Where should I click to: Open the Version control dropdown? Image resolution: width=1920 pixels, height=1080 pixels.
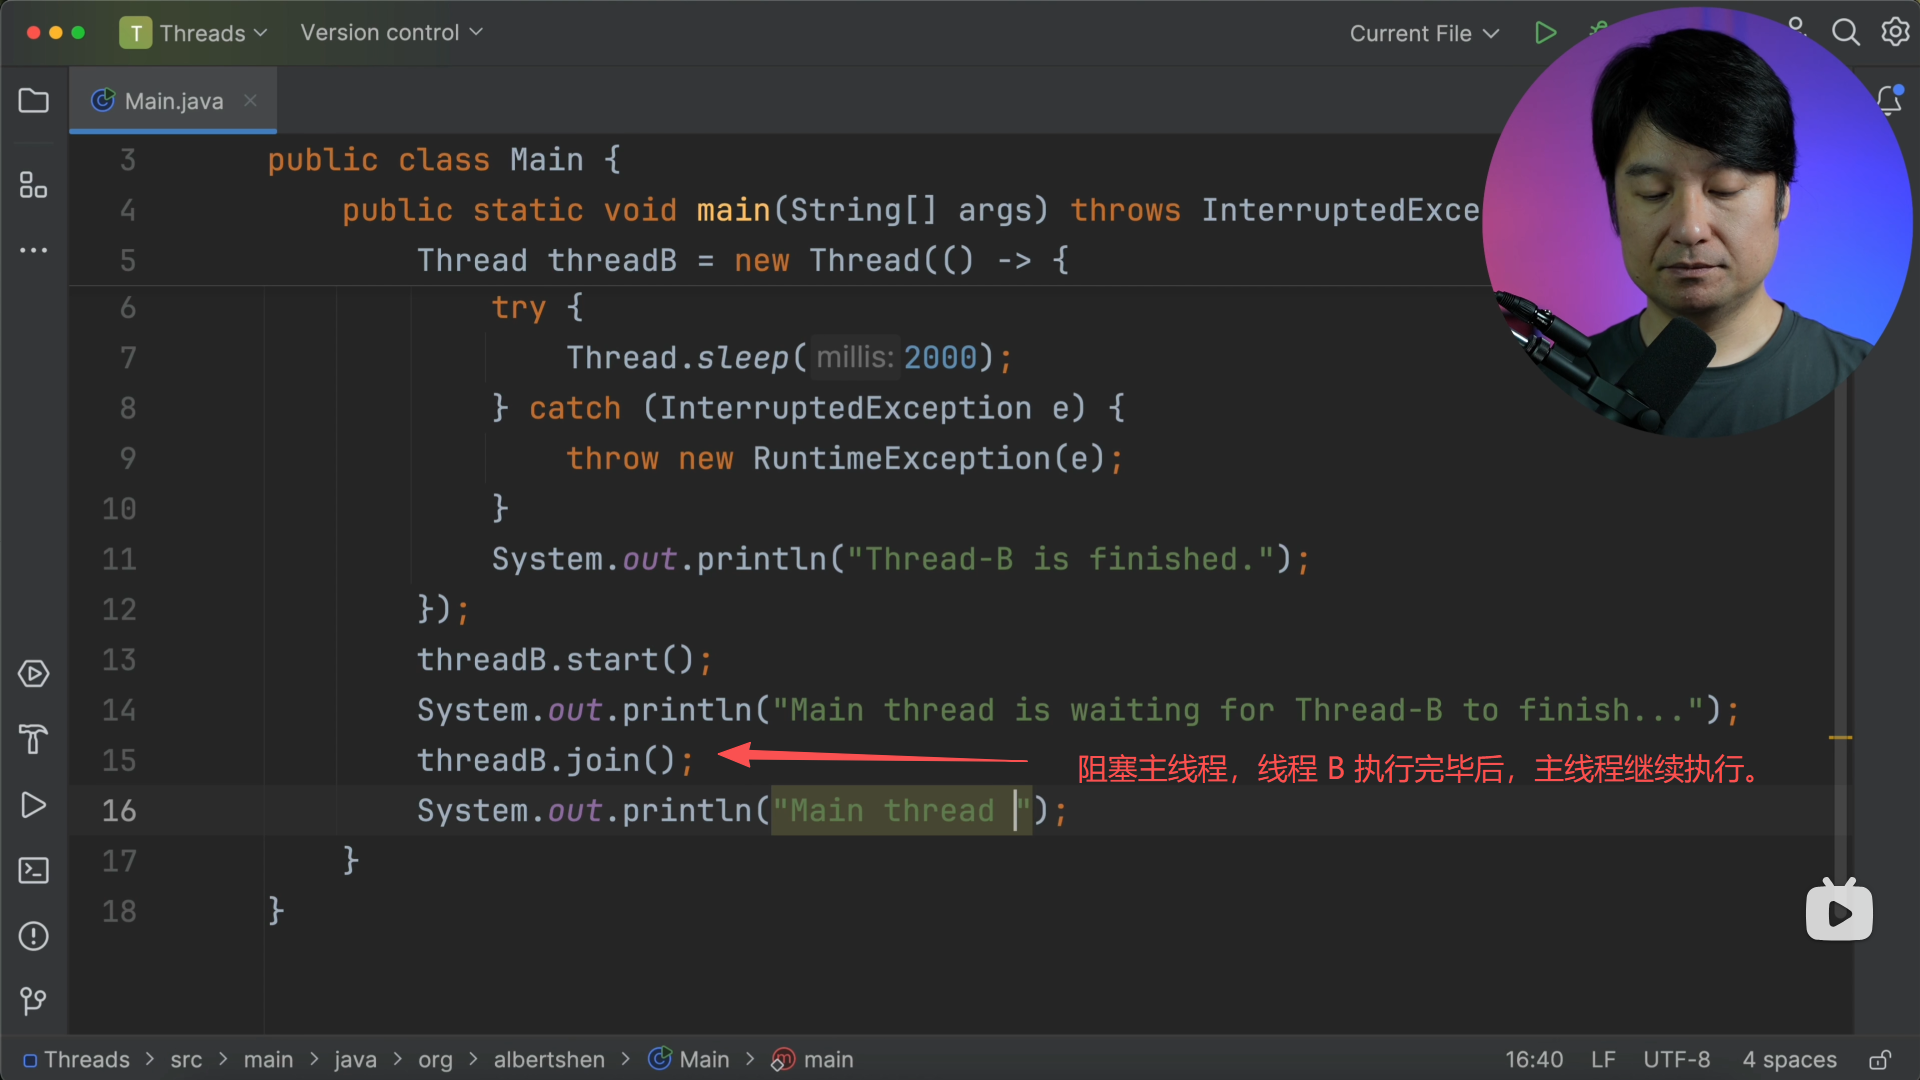[x=391, y=33]
